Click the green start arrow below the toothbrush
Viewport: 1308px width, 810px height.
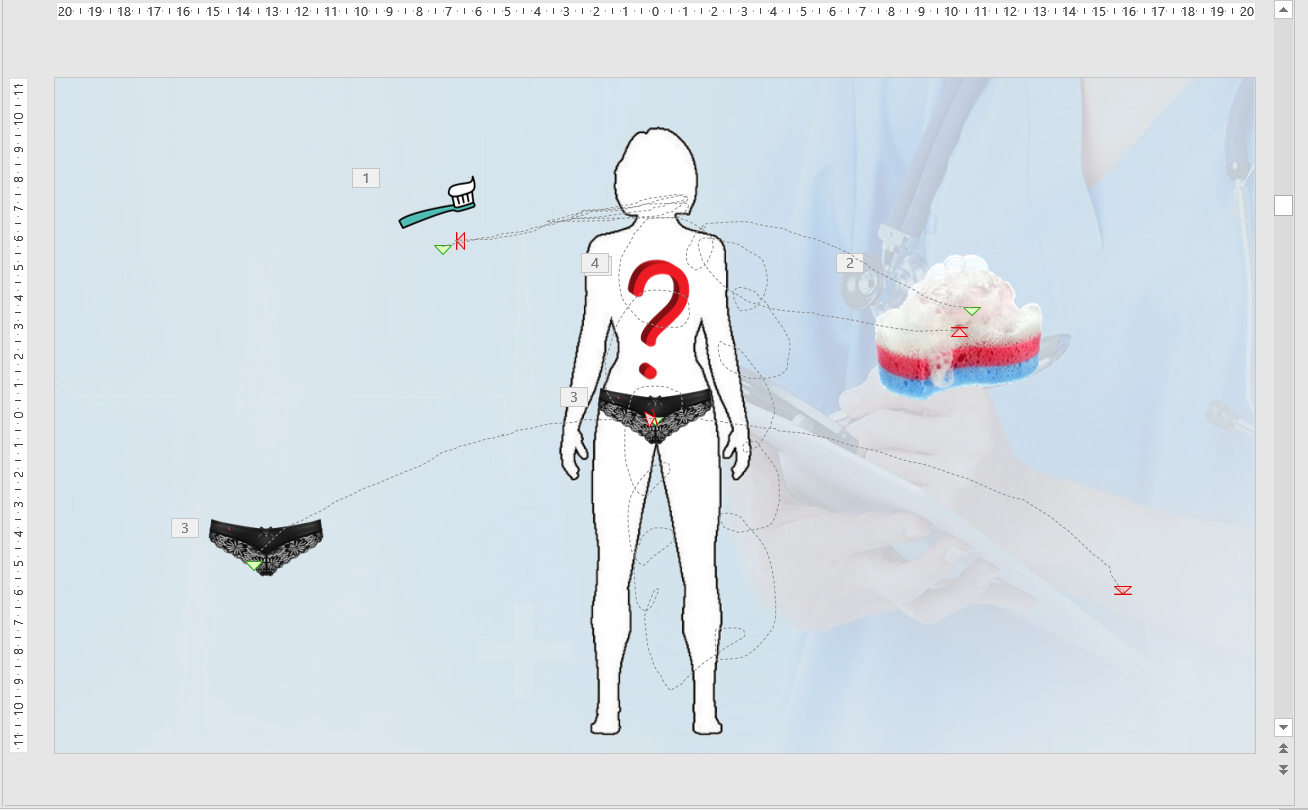[443, 249]
